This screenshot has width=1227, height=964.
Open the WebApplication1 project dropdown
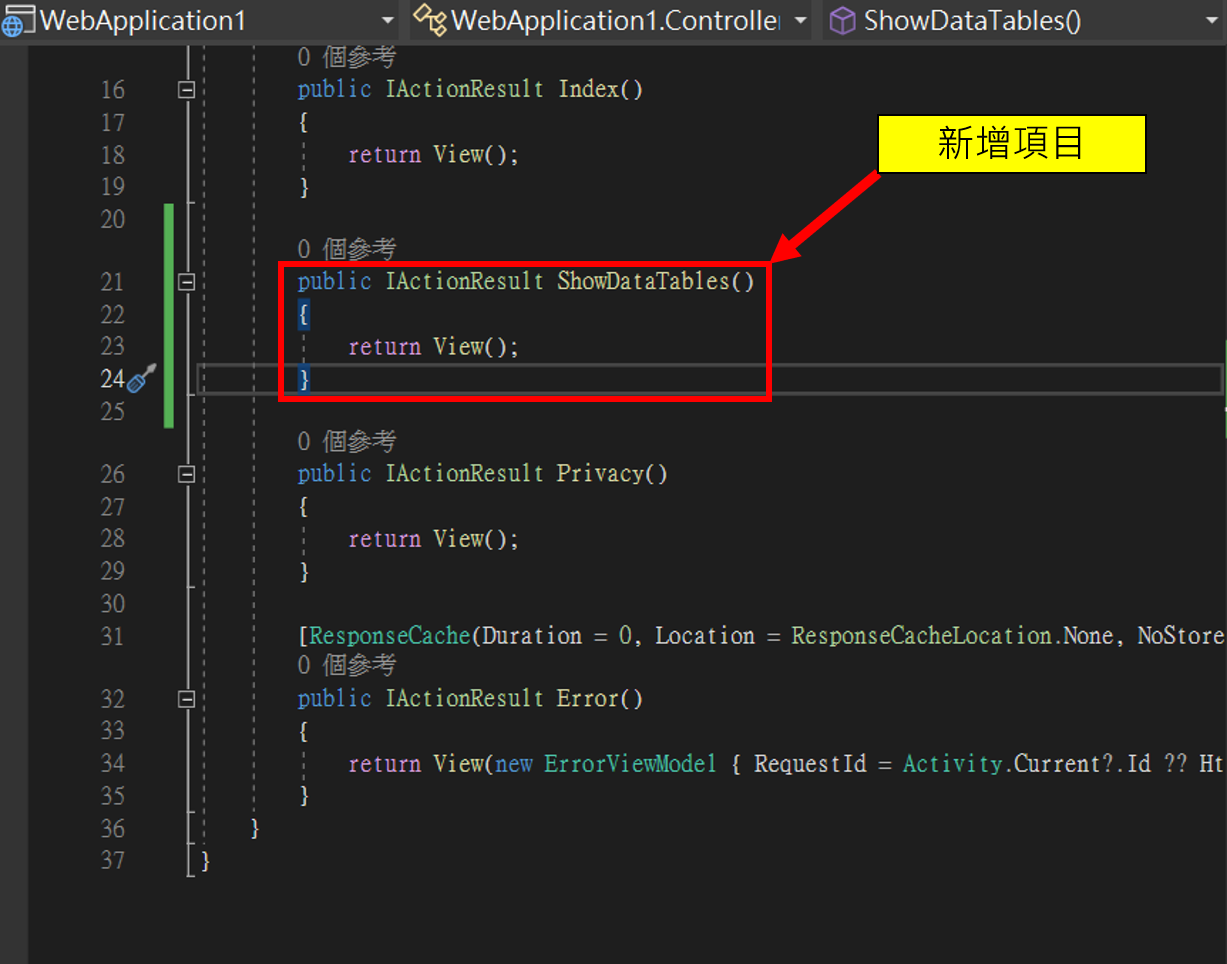click(x=387, y=20)
